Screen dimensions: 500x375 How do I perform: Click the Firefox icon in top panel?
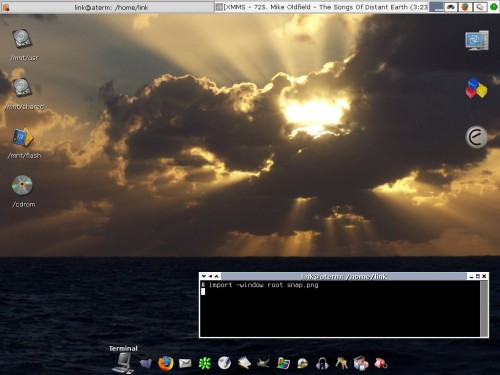point(465,7)
